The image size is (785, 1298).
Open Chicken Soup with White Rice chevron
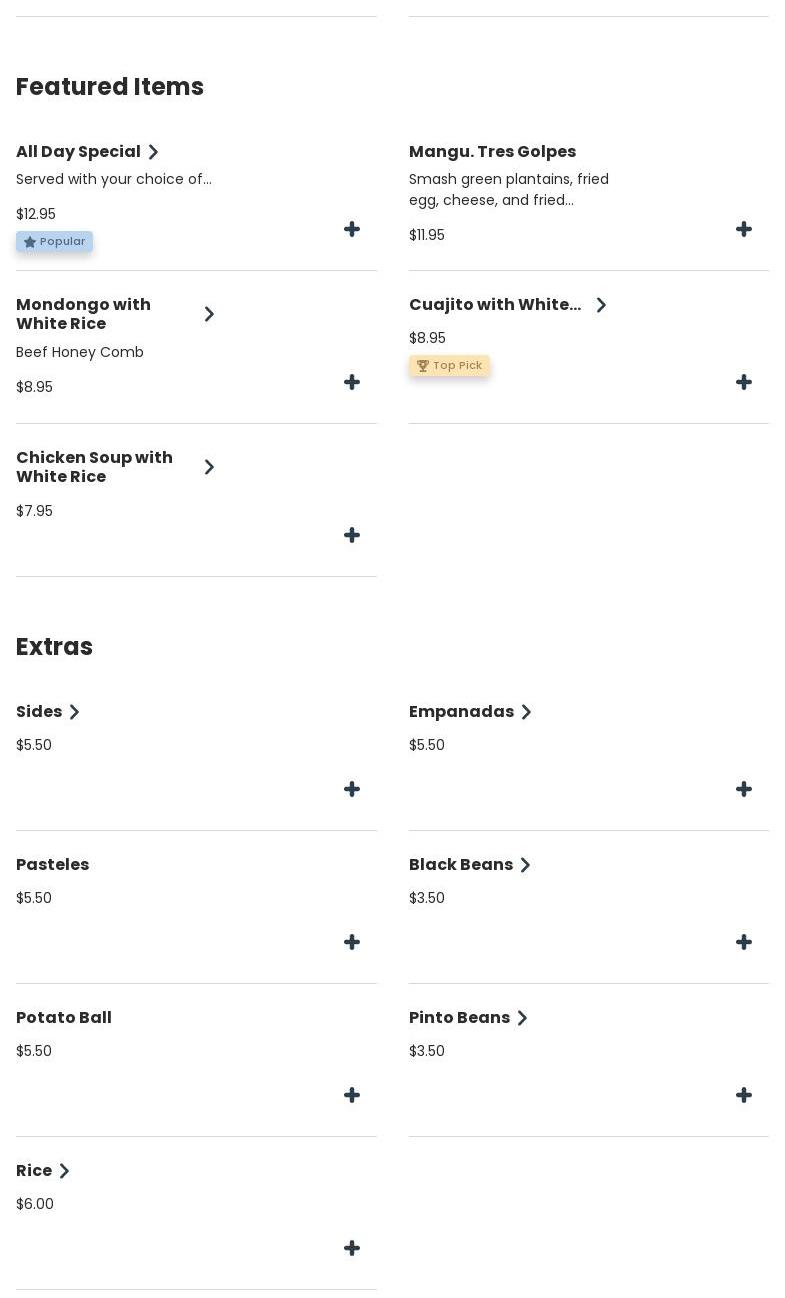(x=209, y=467)
